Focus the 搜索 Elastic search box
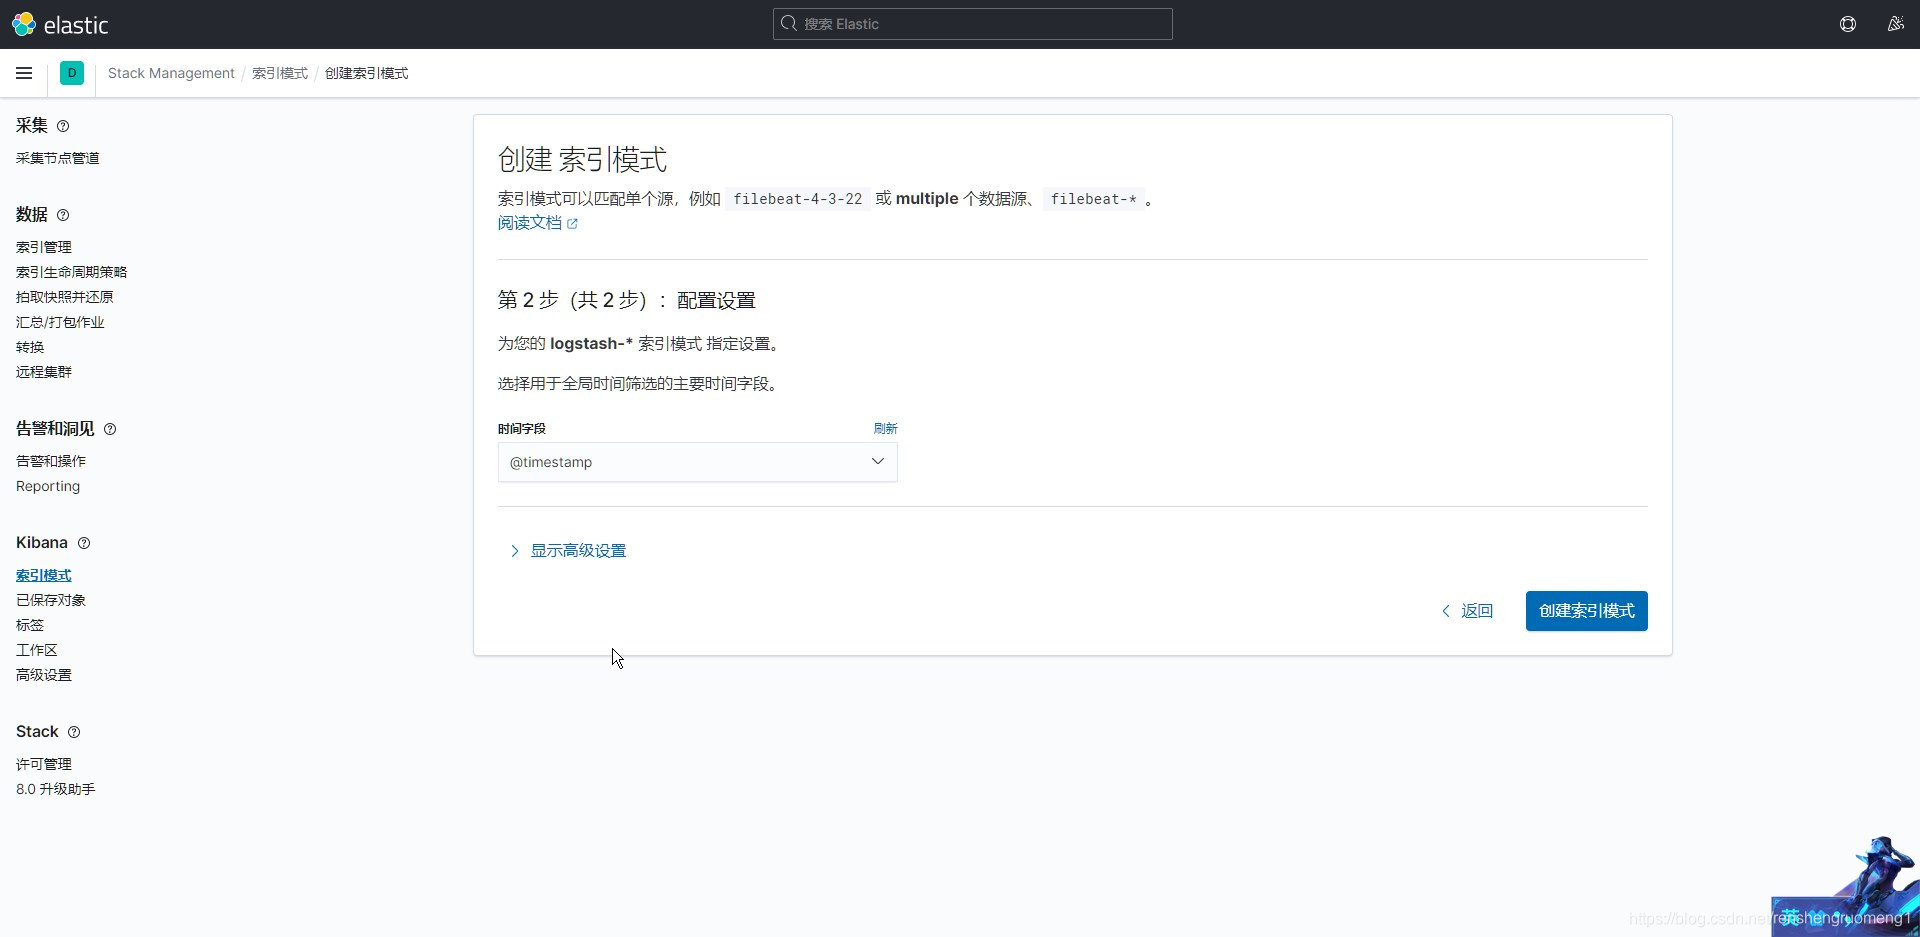The width and height of the screenshot is (1920, 937). click(972, 24)
